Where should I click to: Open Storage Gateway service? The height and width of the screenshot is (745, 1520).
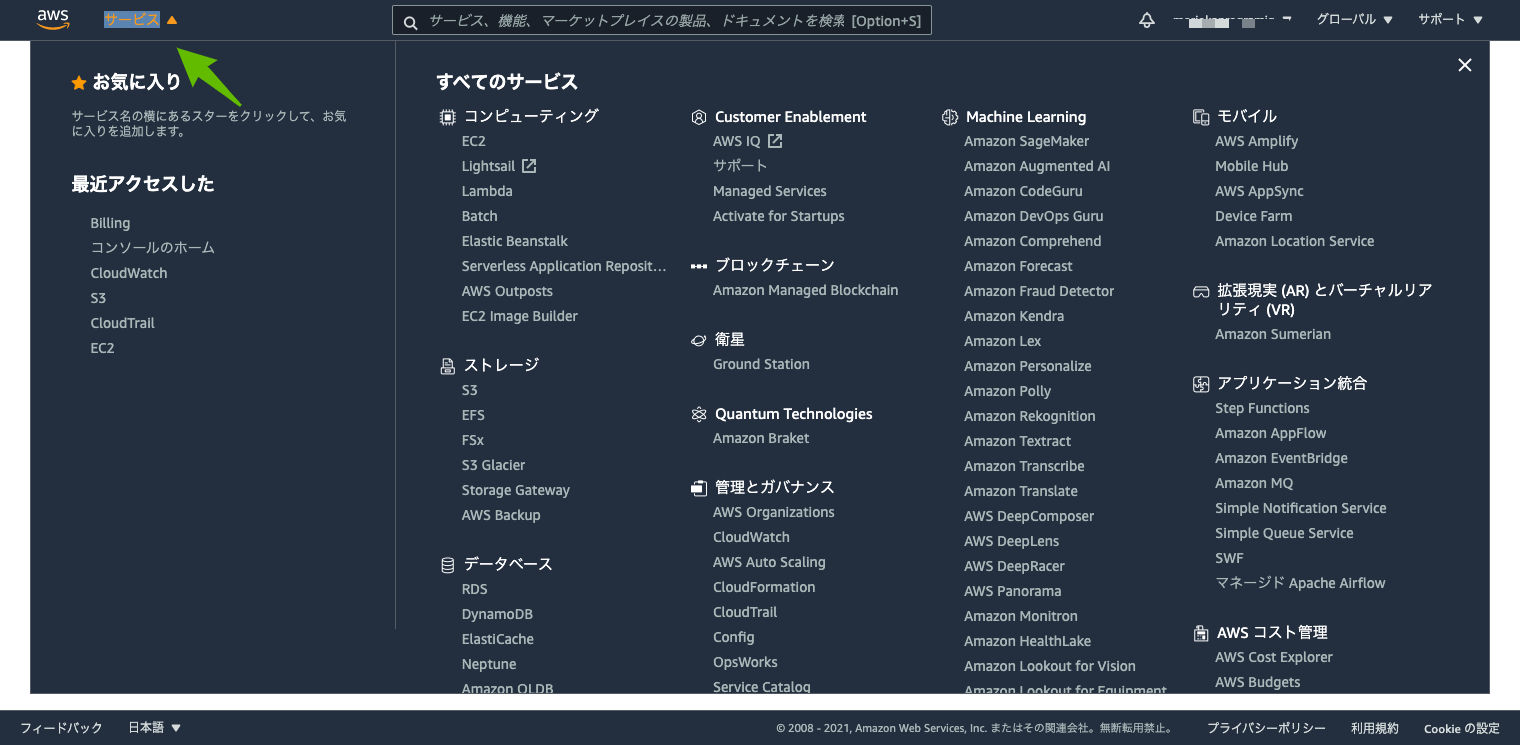click(516, 490)
